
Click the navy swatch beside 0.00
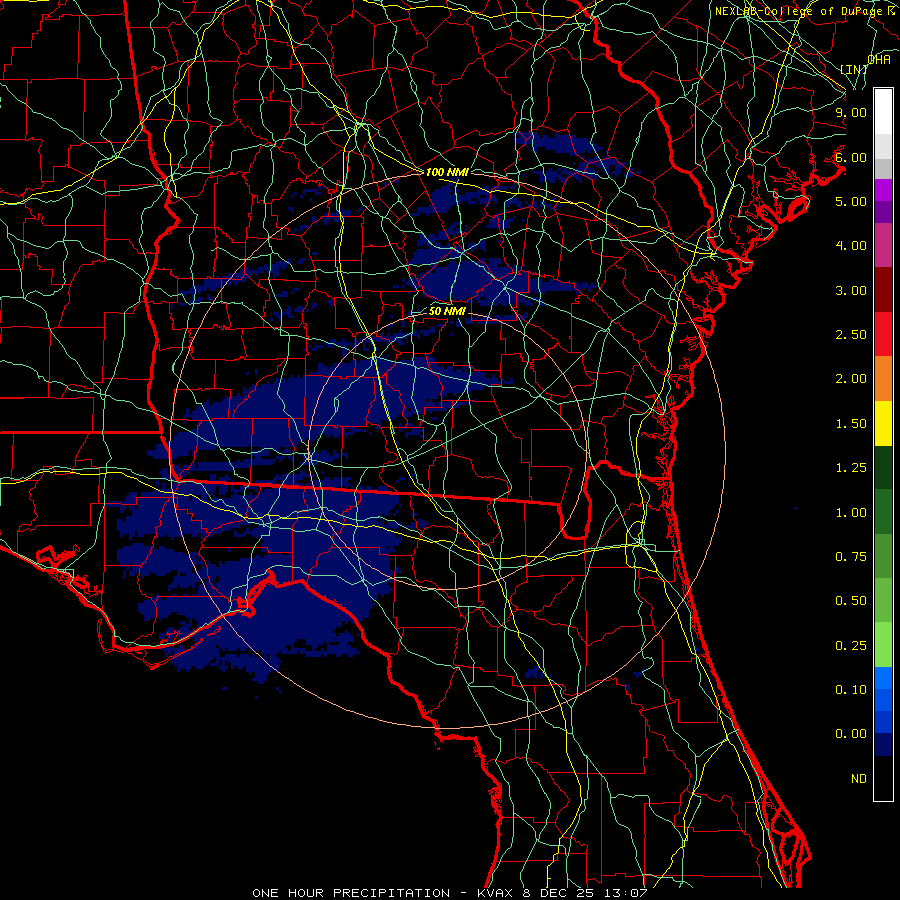[x=883, y=744]
